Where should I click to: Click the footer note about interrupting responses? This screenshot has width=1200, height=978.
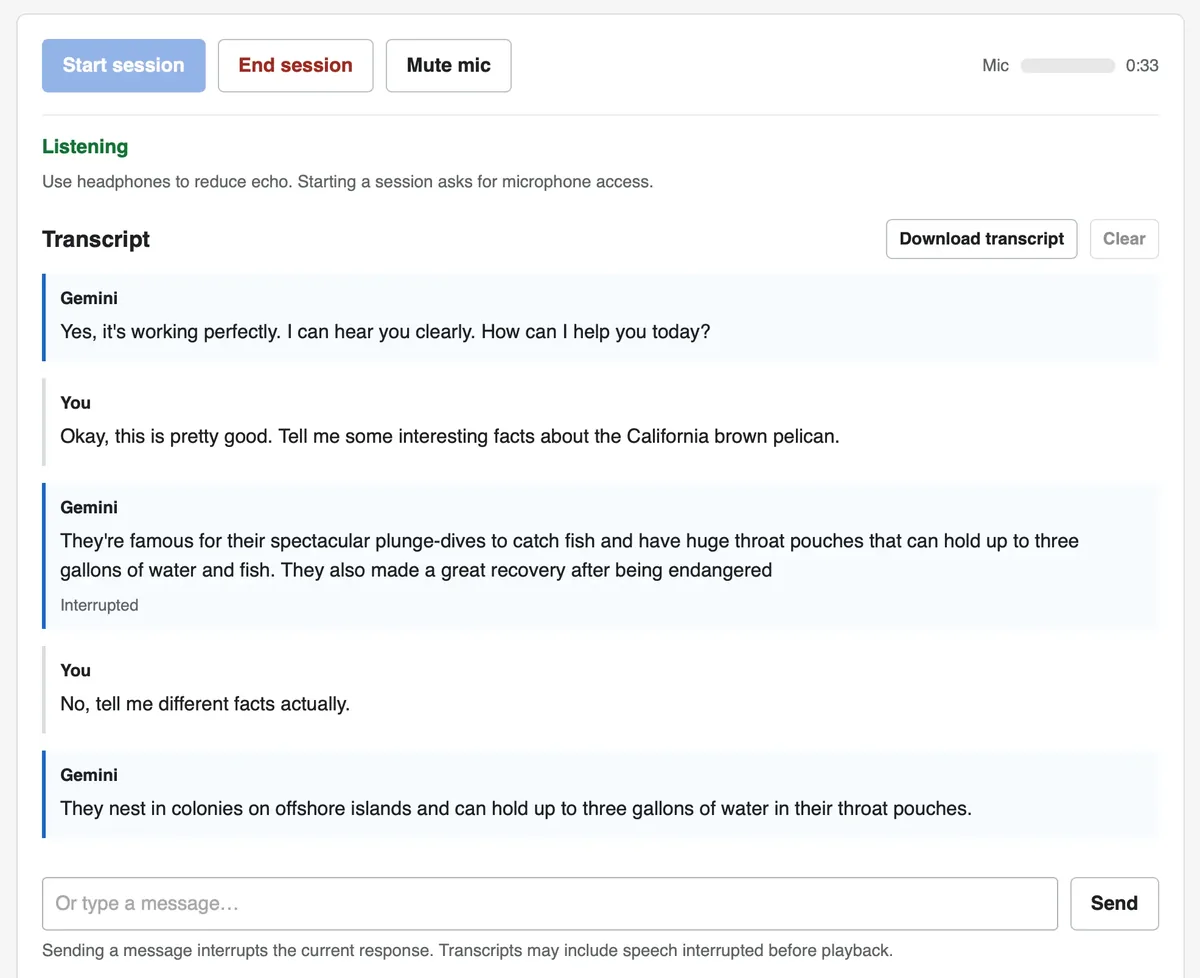point(467,950)
